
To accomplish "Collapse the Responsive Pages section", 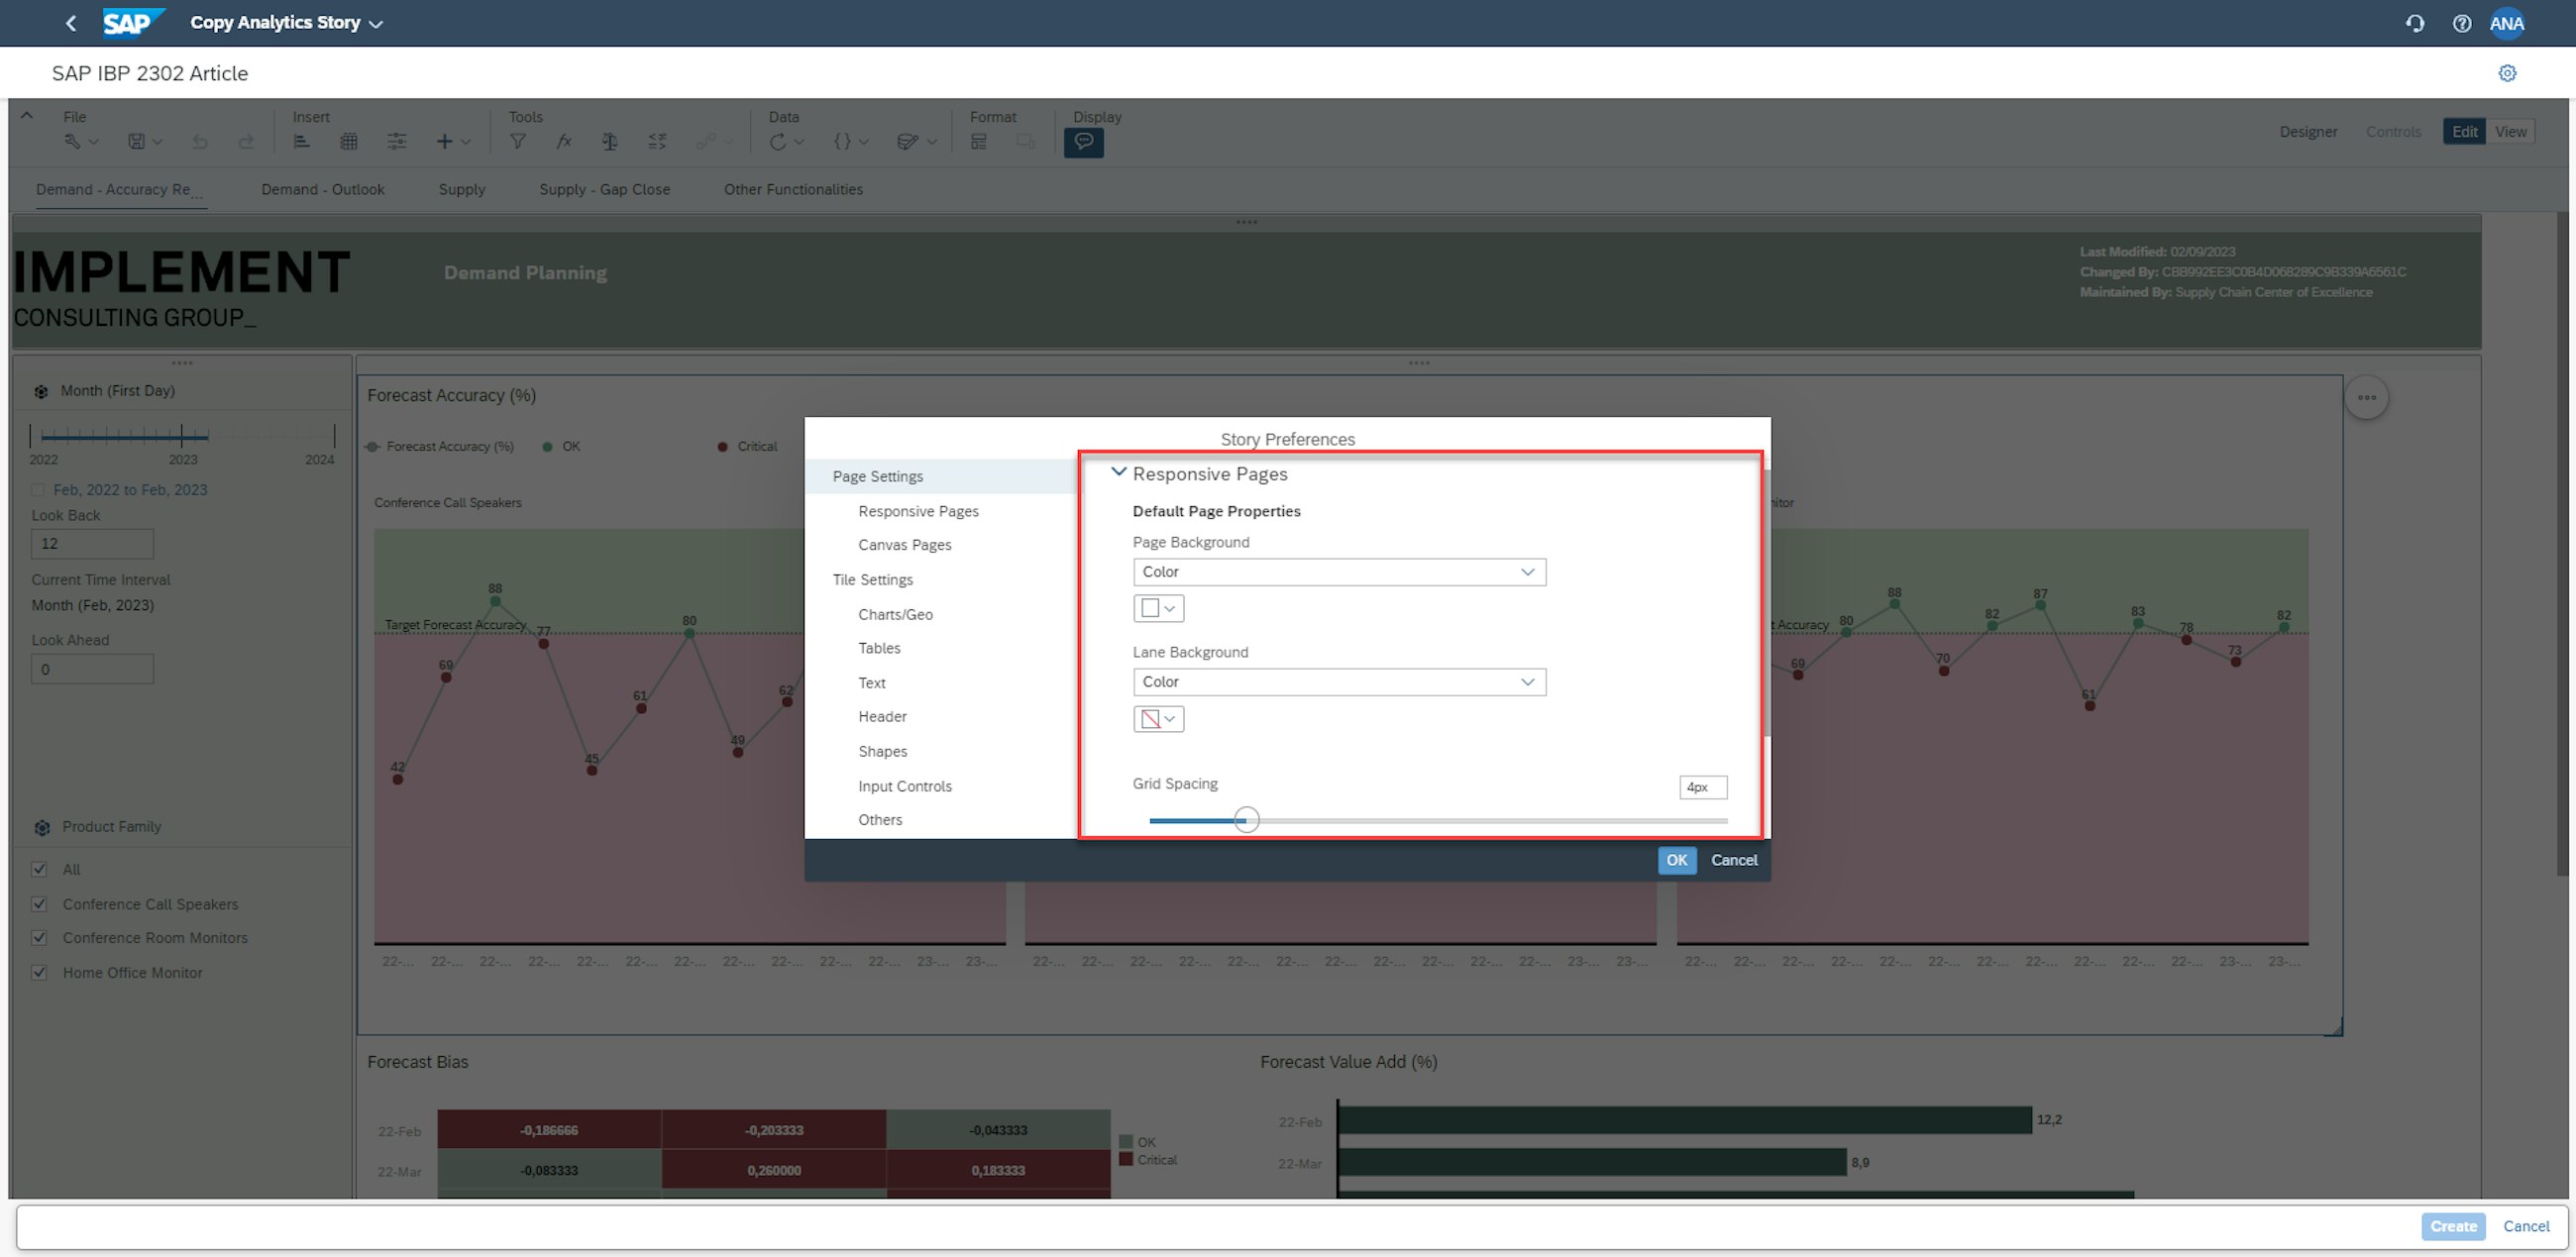I will click(1118, 473).
